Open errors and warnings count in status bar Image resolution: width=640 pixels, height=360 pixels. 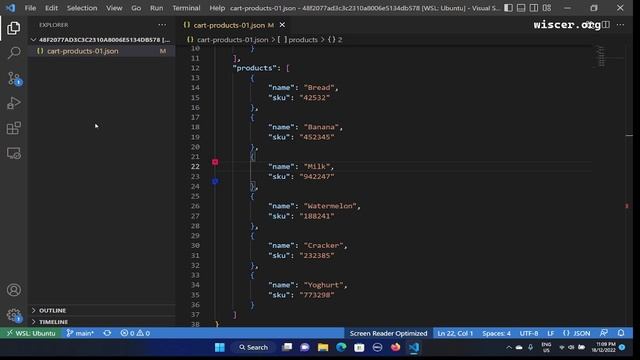pos(135,333)
